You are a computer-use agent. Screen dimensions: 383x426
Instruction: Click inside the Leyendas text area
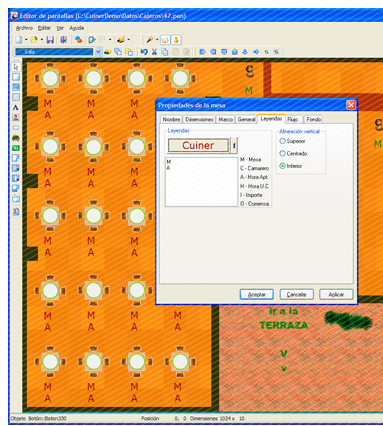click(201, 182)
